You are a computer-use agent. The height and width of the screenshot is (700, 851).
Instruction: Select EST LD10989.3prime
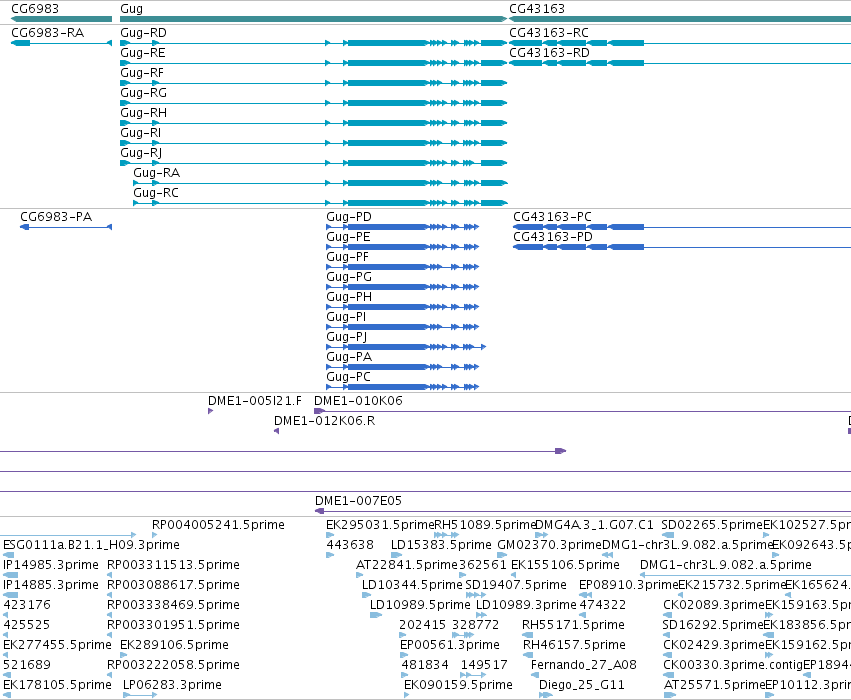coord(526,605)
